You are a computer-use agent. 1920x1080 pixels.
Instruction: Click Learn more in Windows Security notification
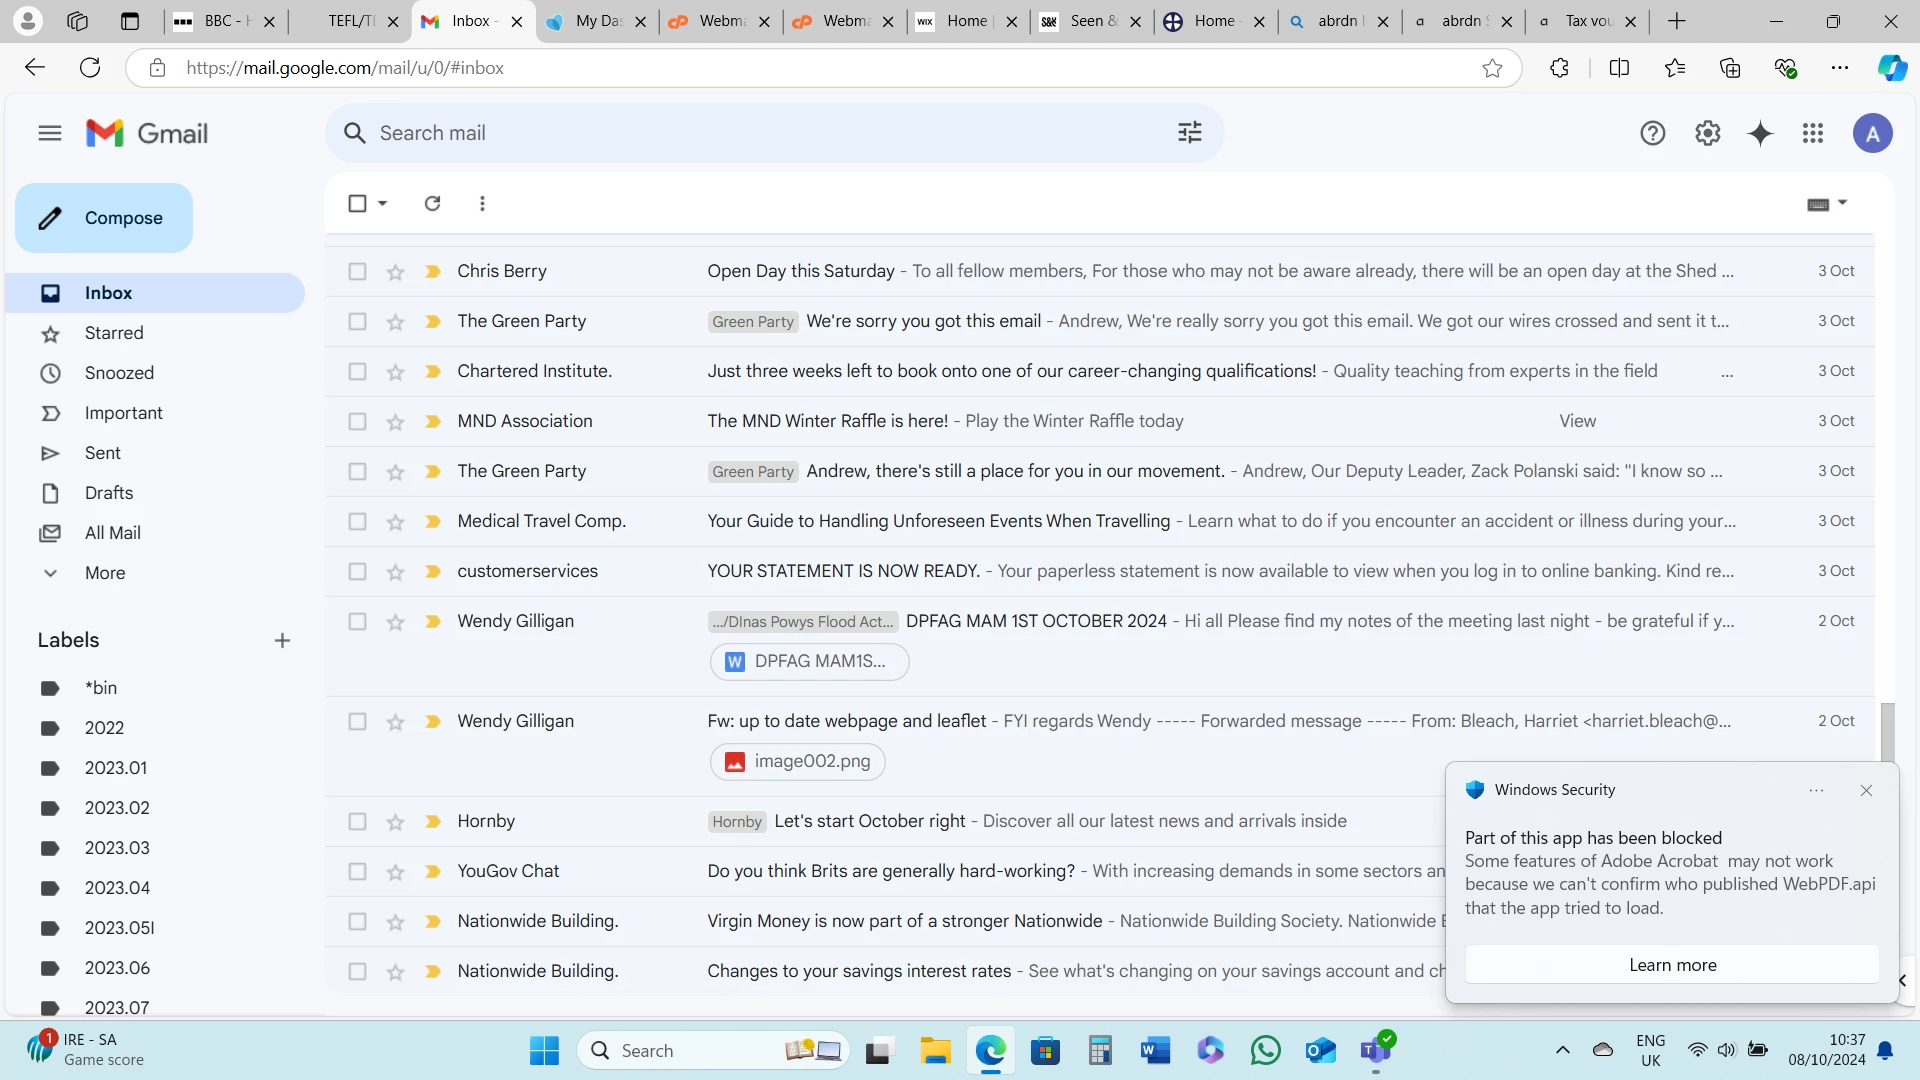pos(1672,965)
